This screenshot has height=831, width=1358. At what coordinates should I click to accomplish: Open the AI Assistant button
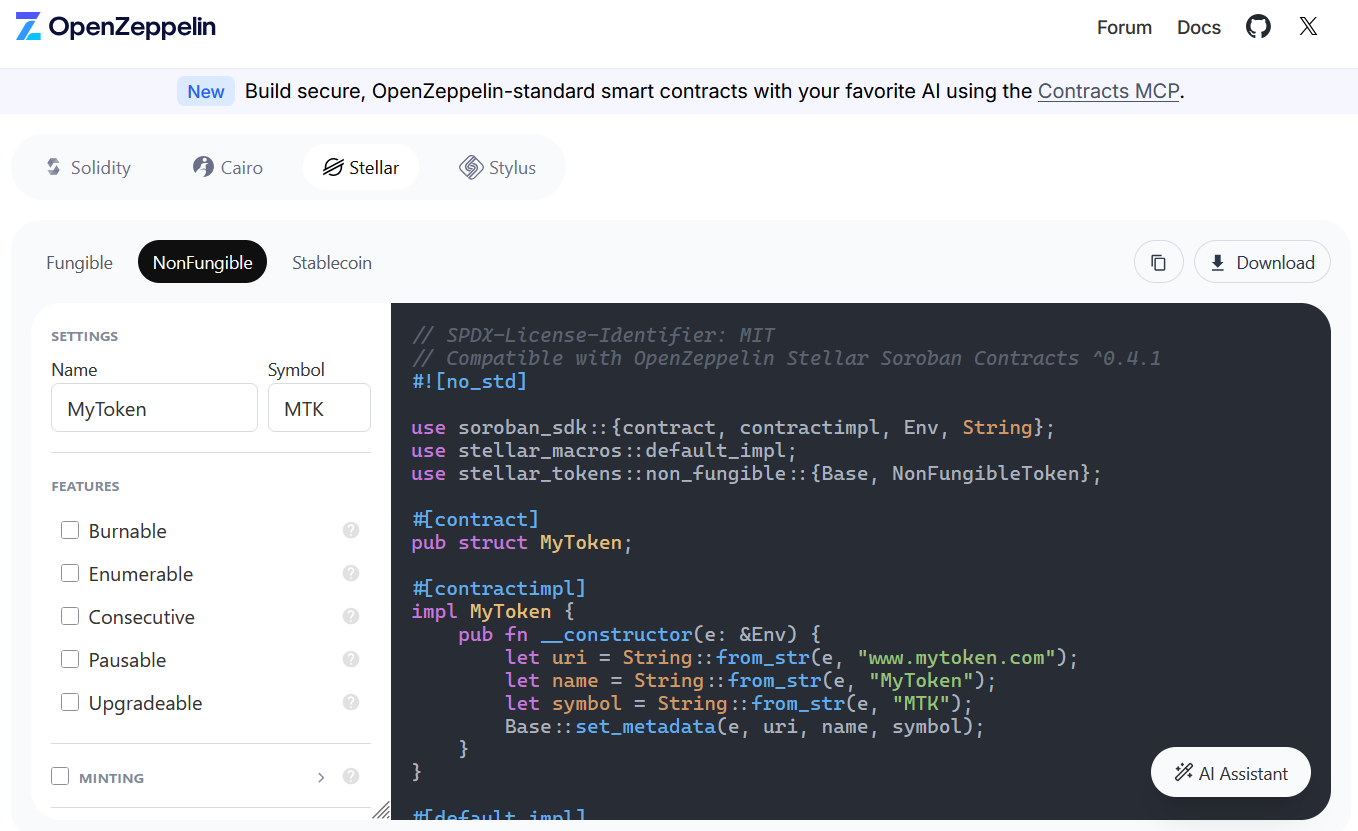[1231, 772]
